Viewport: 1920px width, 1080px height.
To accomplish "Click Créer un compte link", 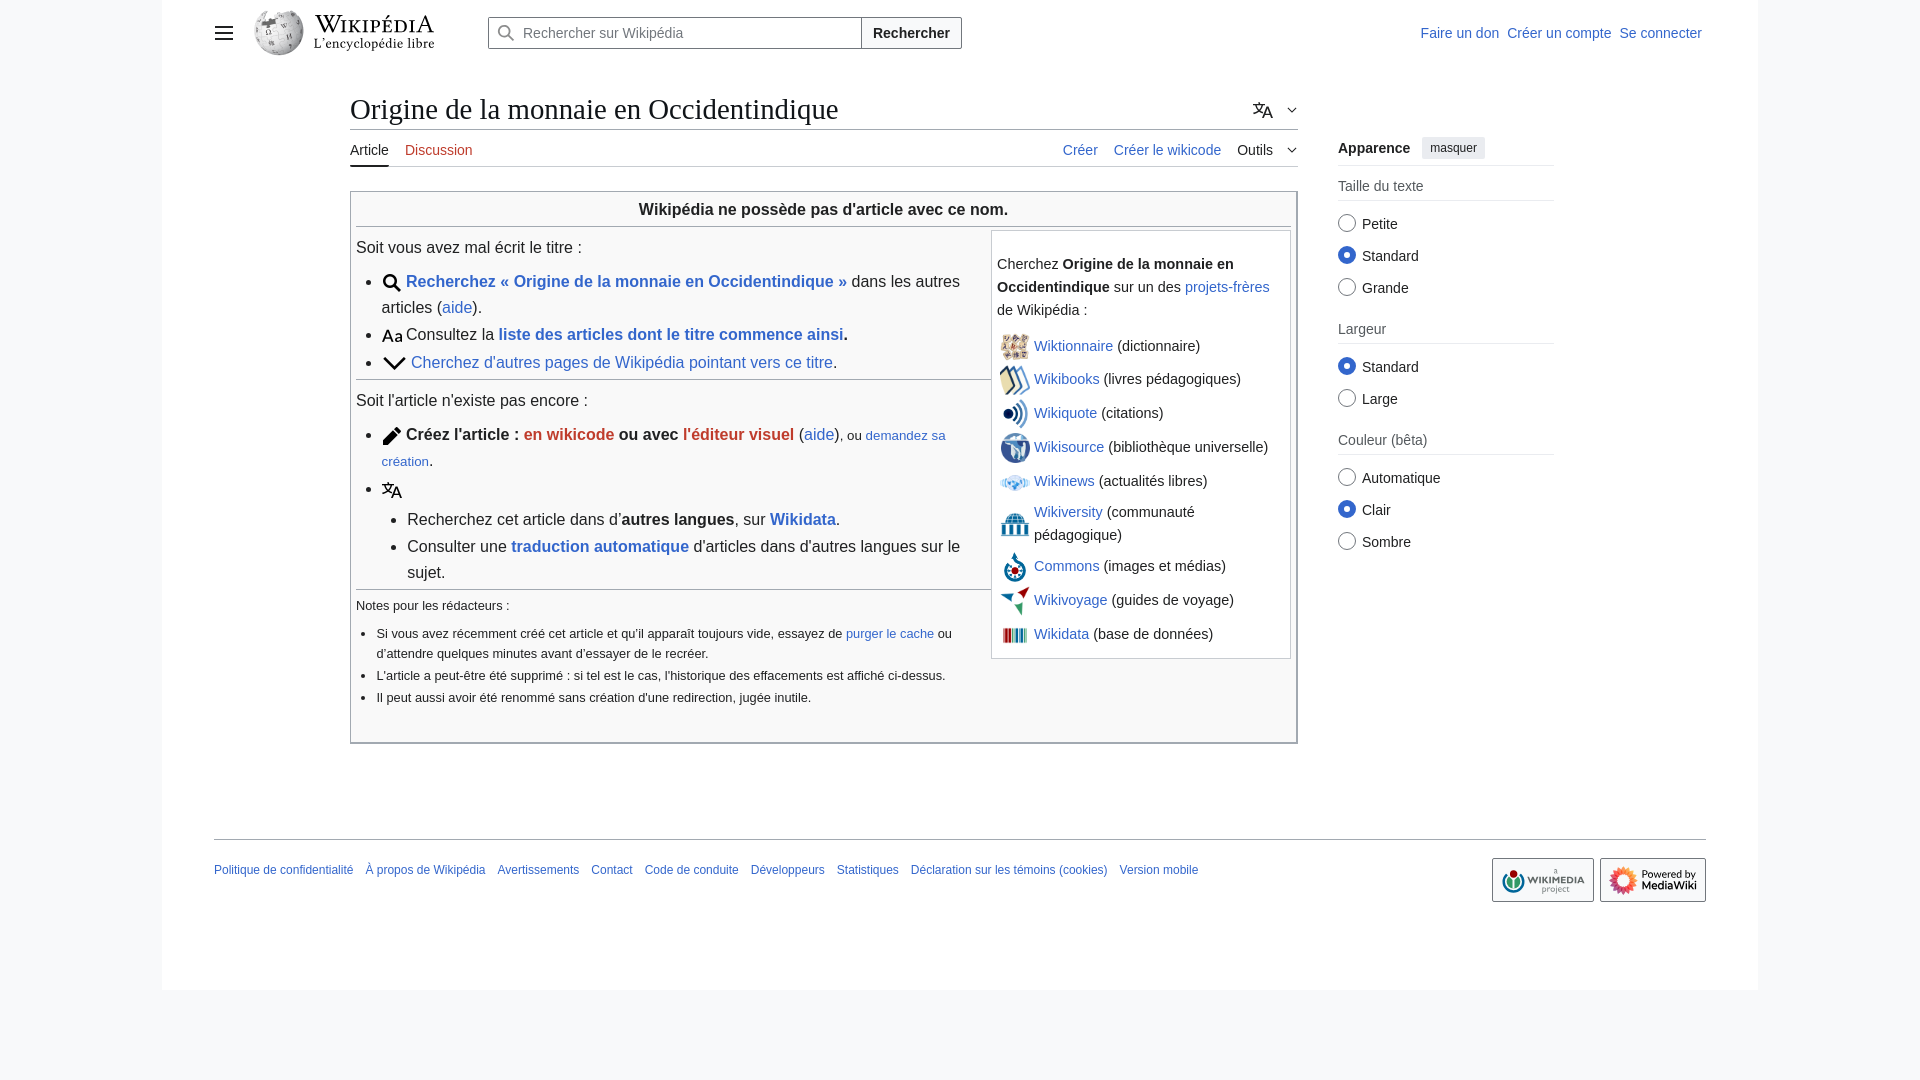I will click(x=1559, y=33).
